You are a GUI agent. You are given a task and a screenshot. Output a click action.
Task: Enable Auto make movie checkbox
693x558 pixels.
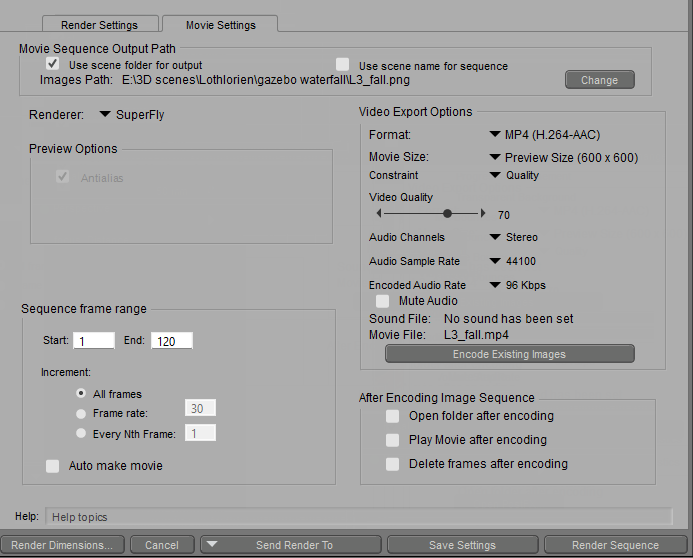coord(53,466)
